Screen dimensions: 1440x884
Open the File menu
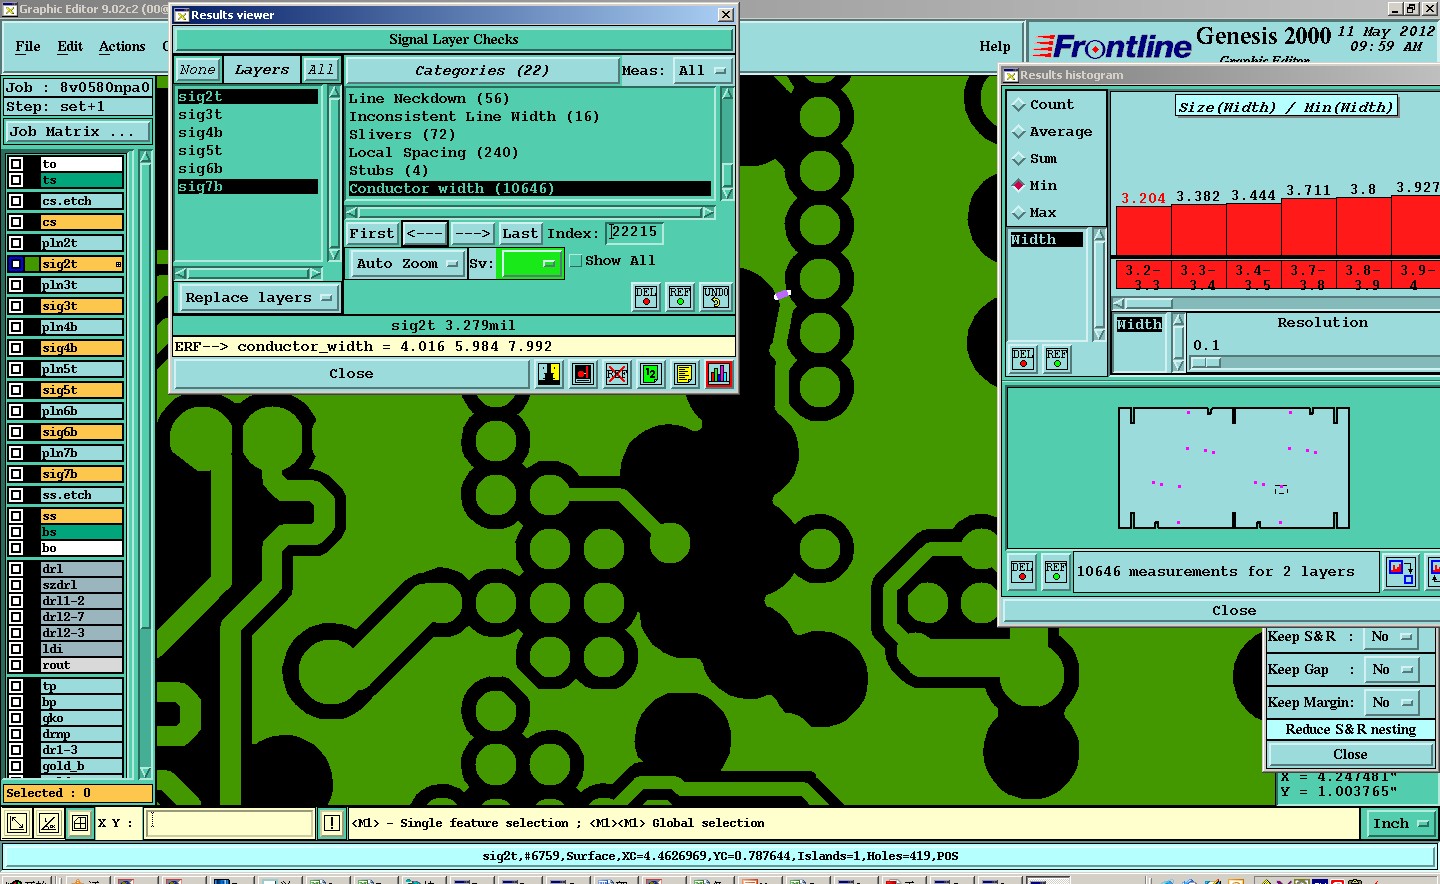click(x=28, y=47)
